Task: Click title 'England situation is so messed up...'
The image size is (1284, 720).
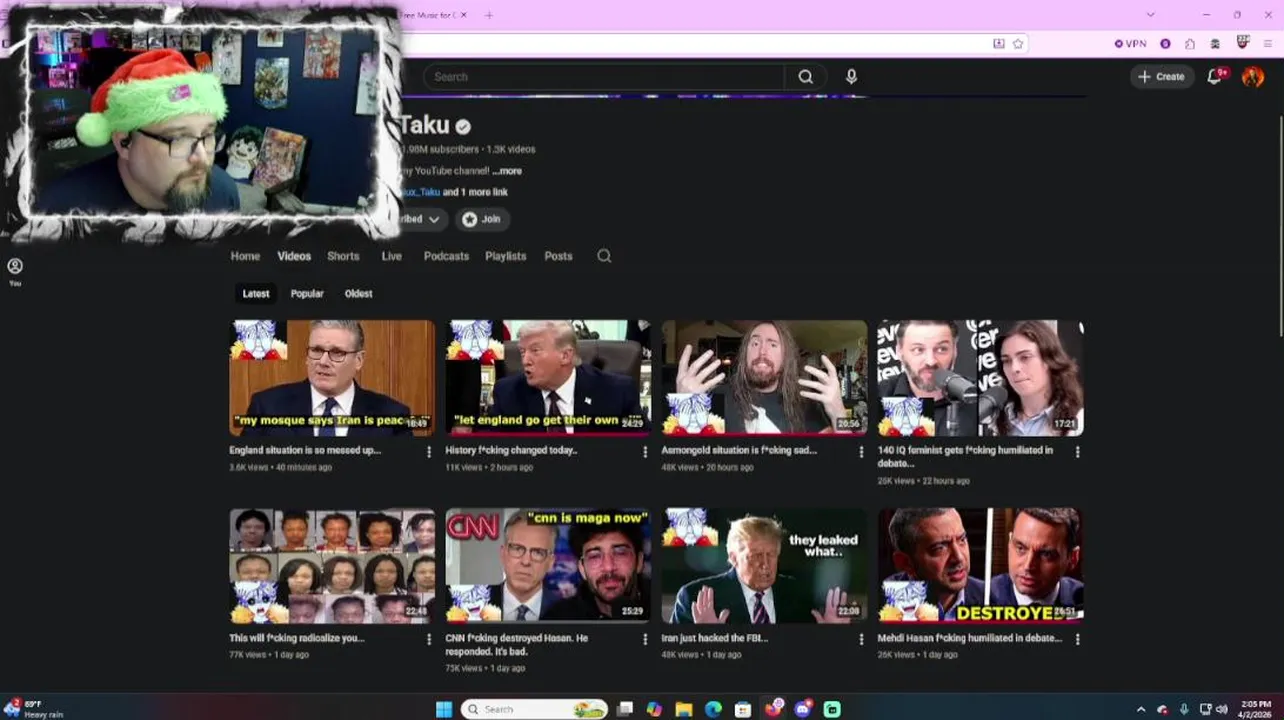Action: (x=305, y=451)
